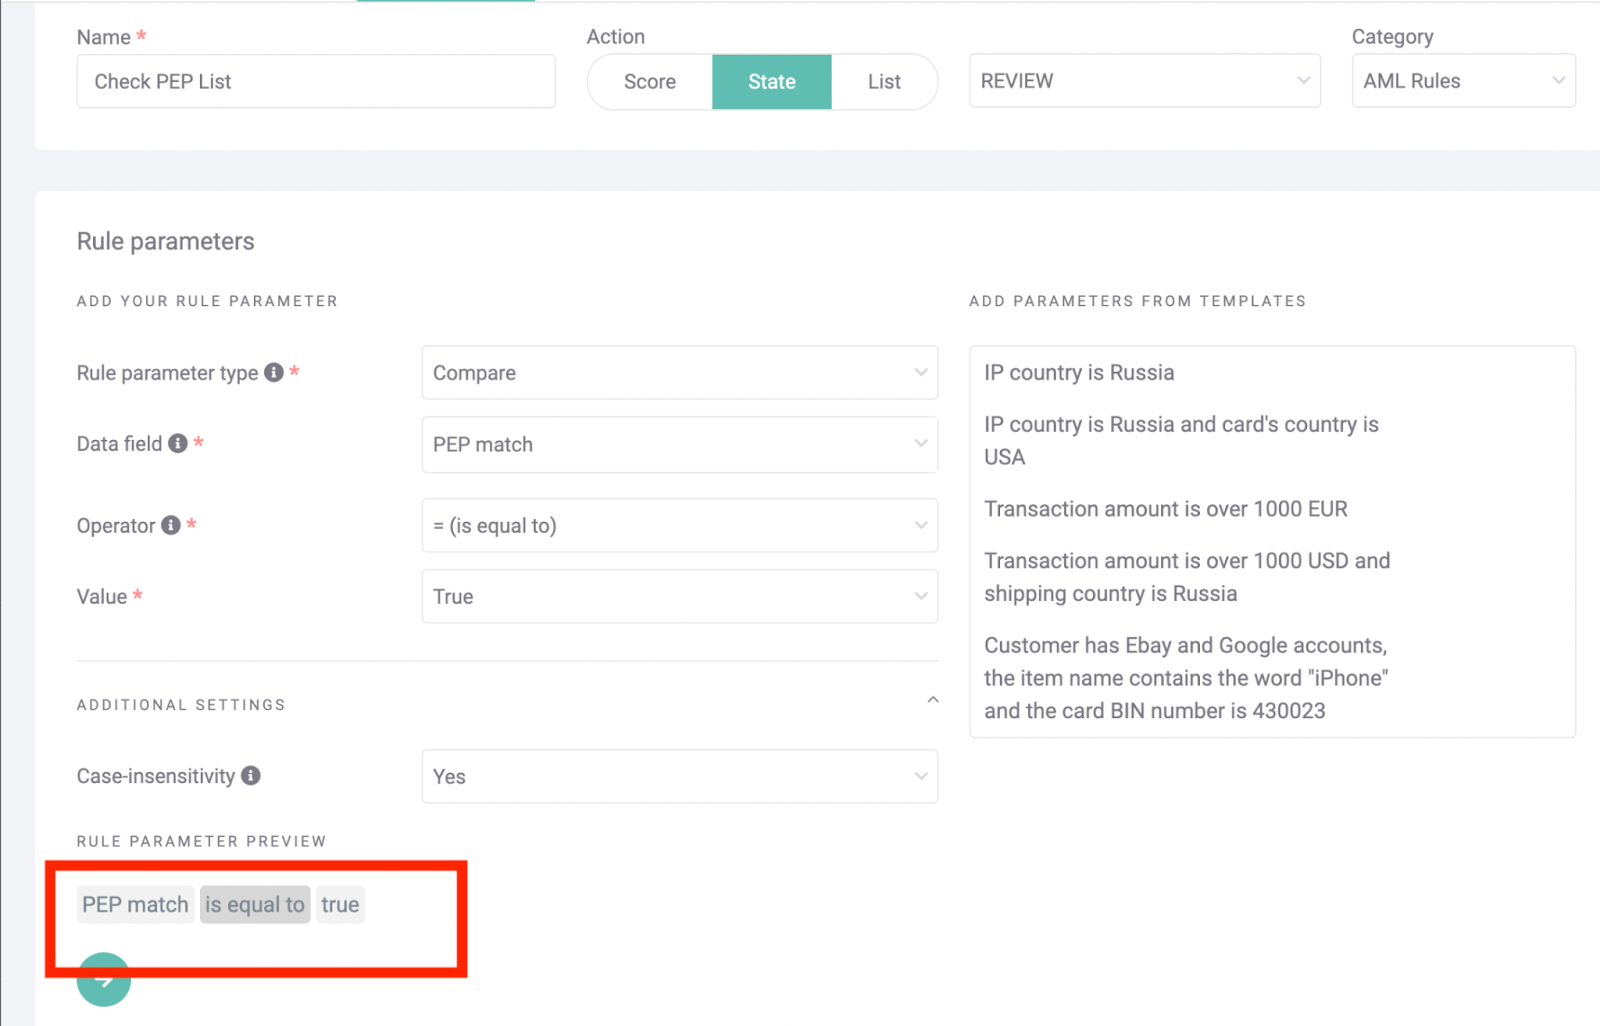Click the Case-insensitivity info icon
Image resolution: width=1600 pixels, height=1026 pixels.
point(253,775)
